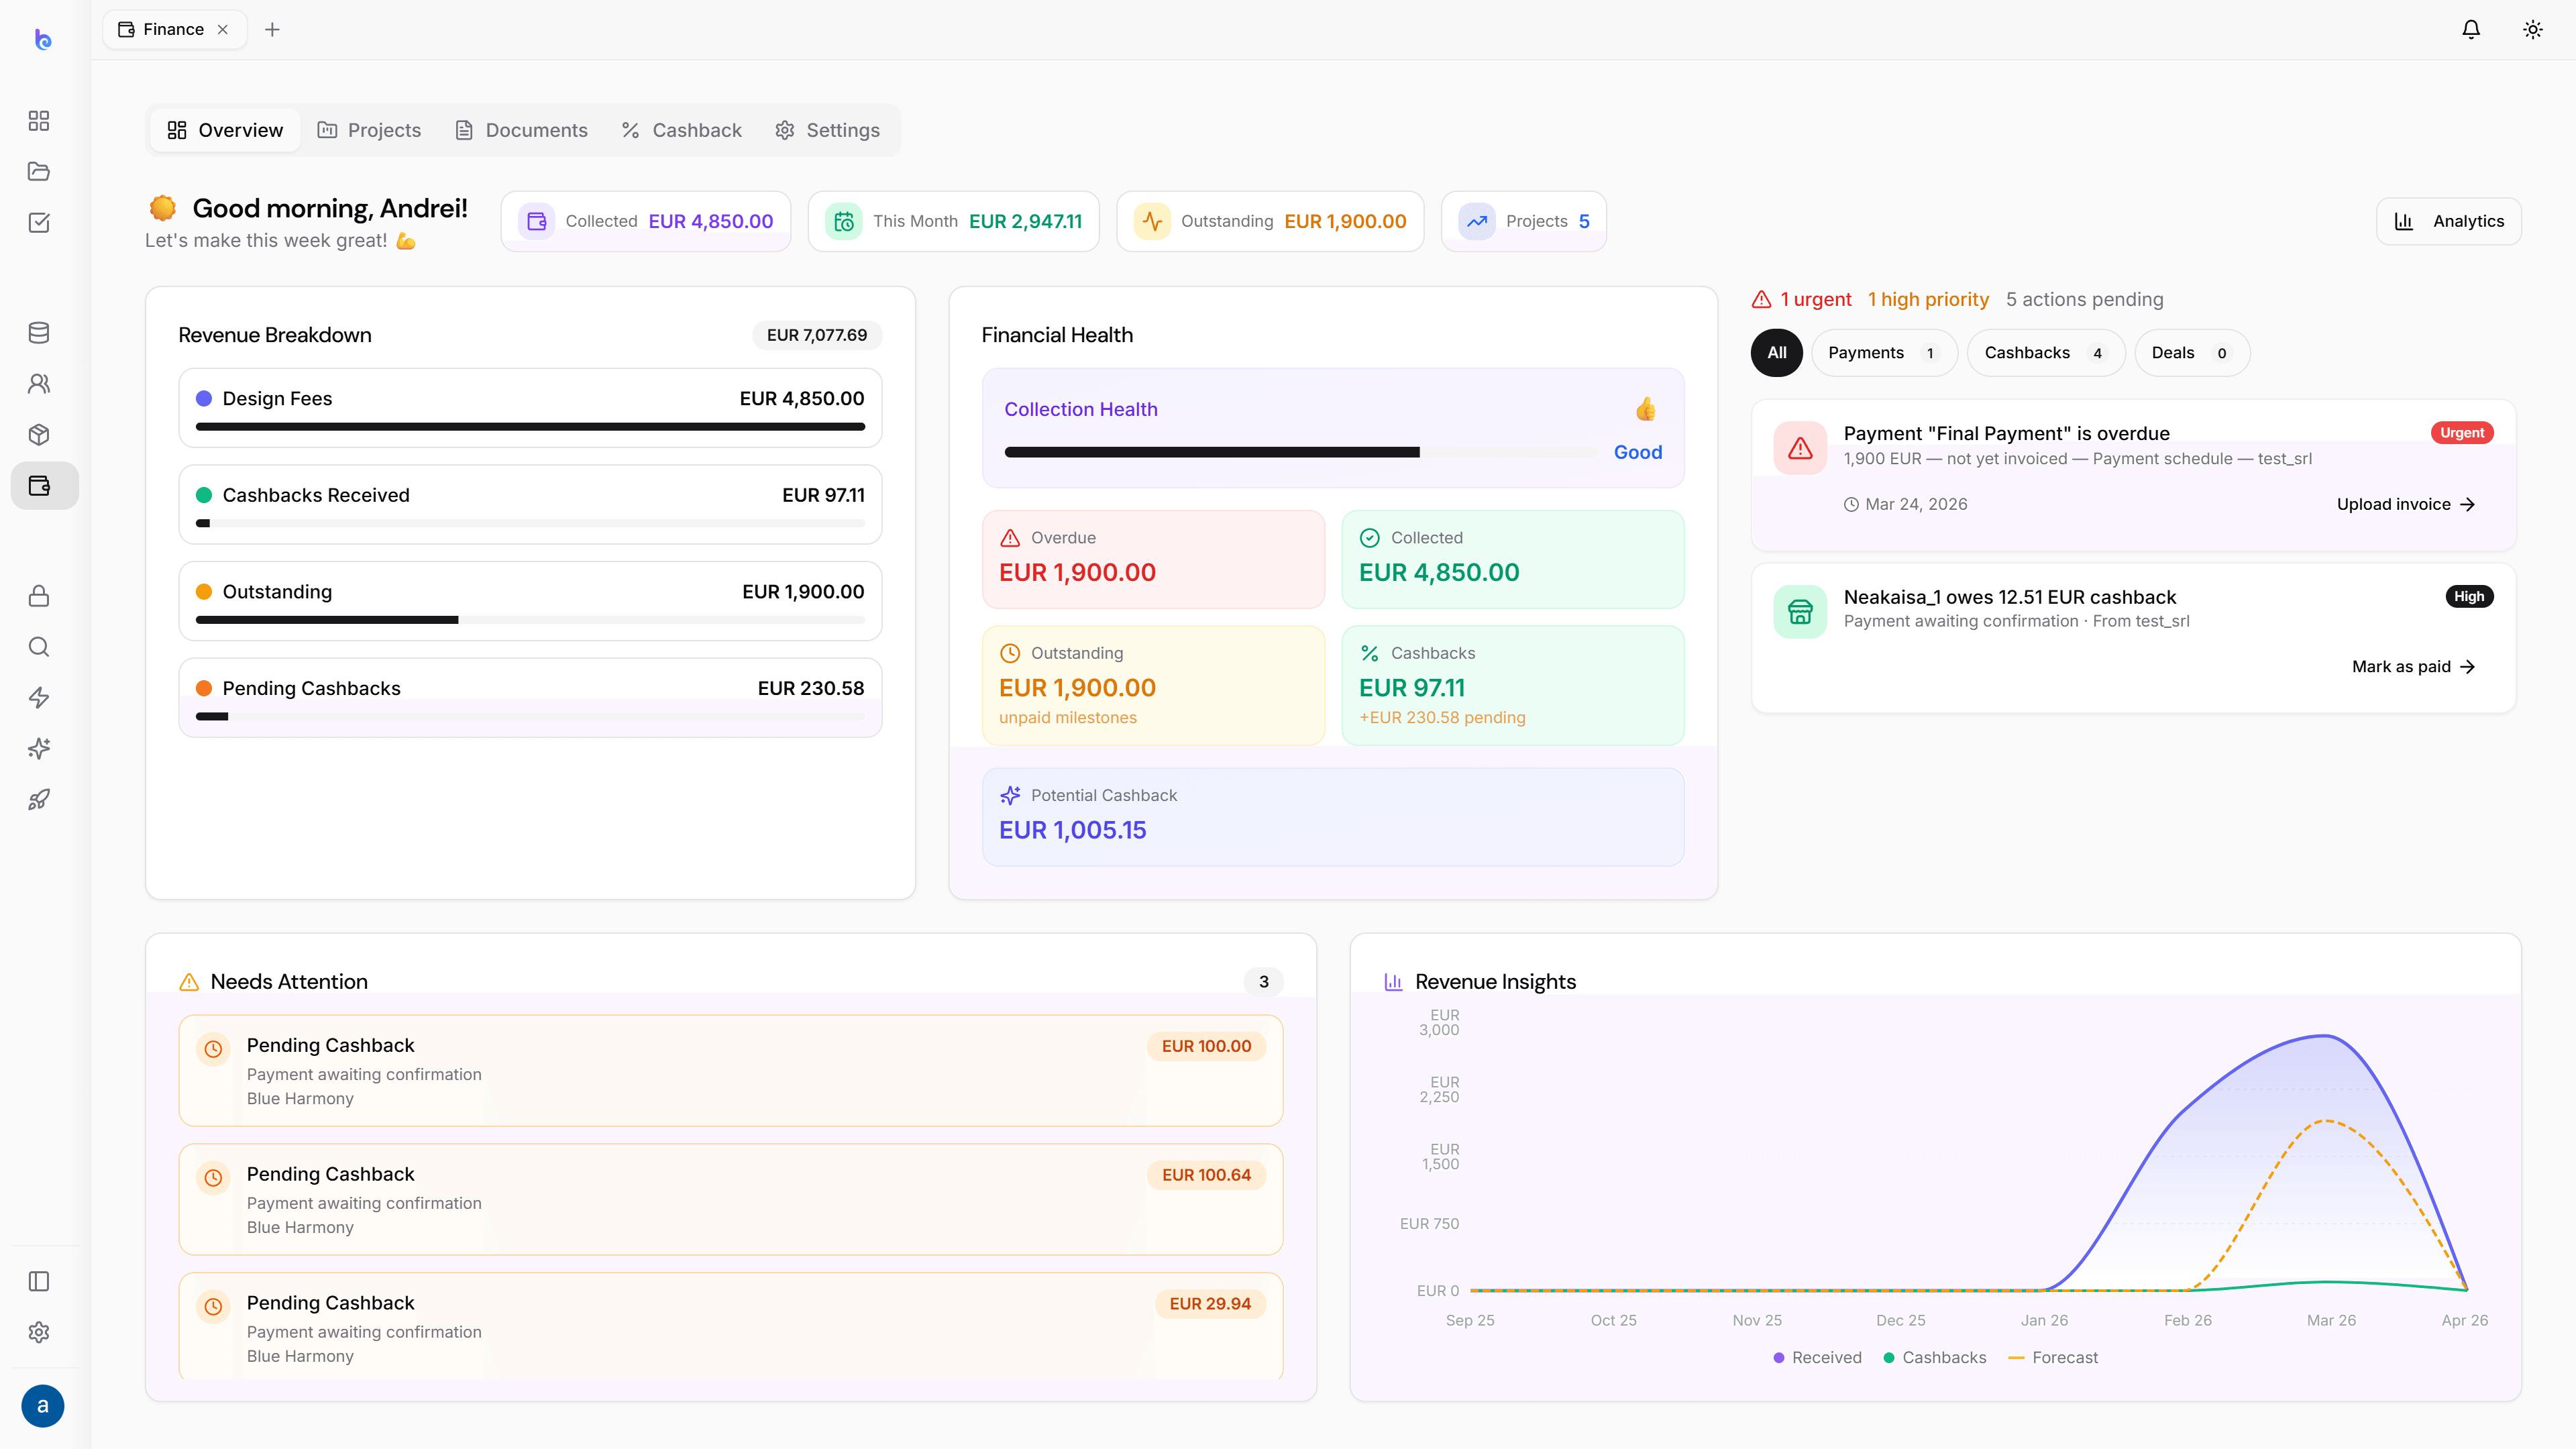Open the Design Fees breakdown row

click(530, 408)
